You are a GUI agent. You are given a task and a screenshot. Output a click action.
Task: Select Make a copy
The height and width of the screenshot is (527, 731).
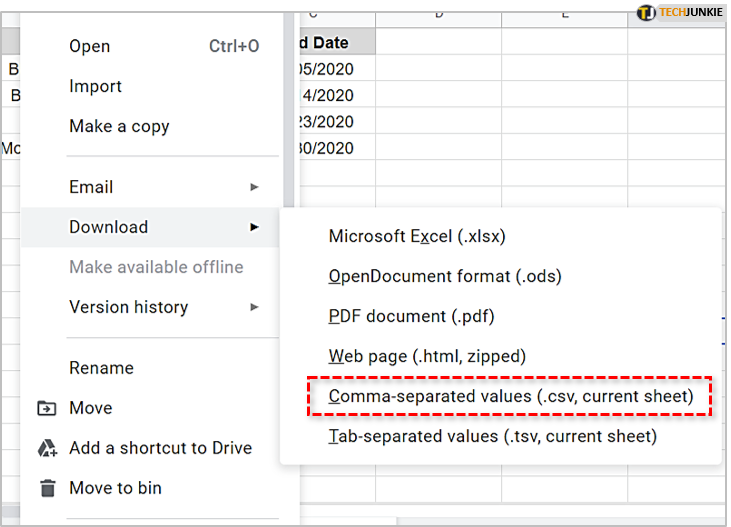tap(119, 126)
